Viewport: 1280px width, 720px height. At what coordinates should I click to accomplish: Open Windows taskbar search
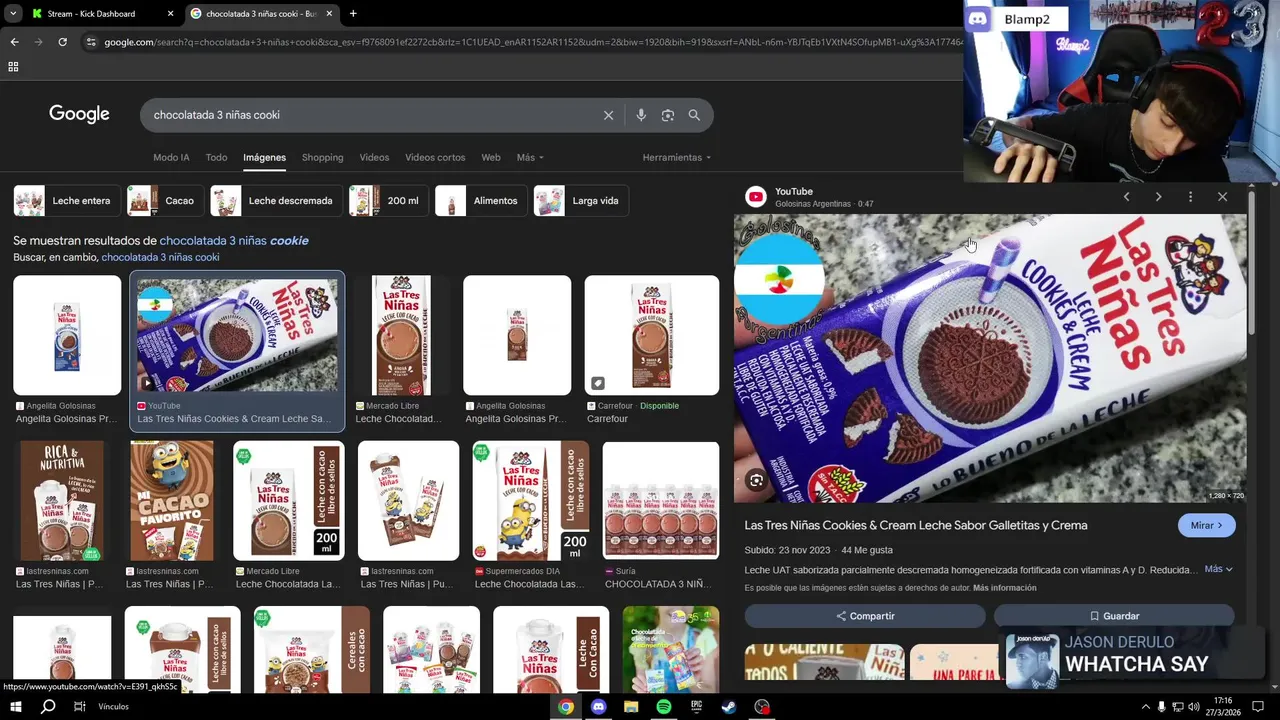(48, 706)
